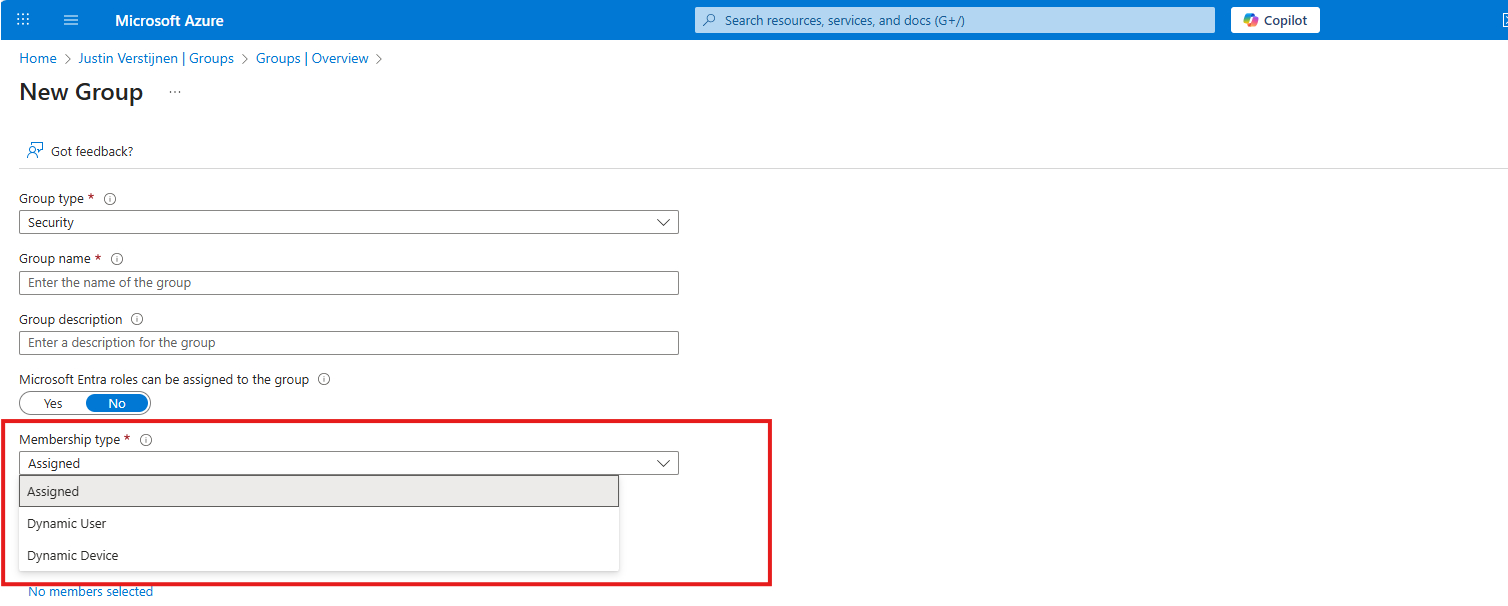Show info tooltip for Group type
The image size is (1508, 606).
(x=110, y=199)
